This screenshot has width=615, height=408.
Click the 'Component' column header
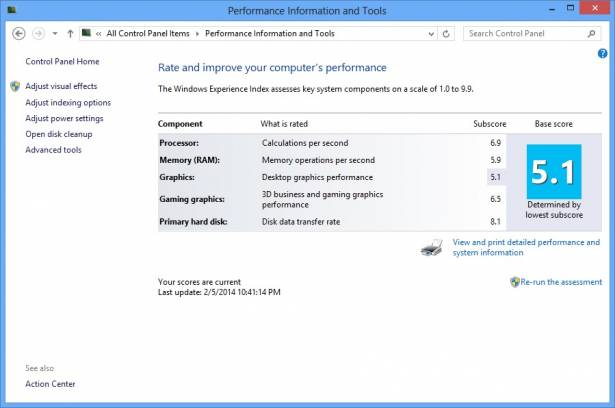click(180, 124)
